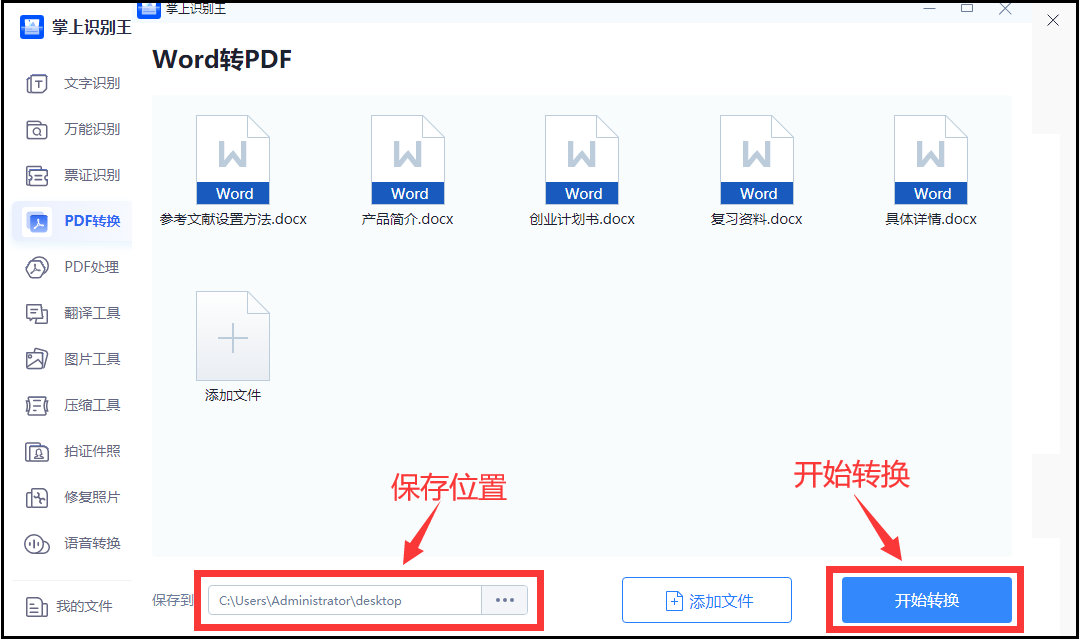1080x640 pixels.
Task: Click the 复习资料.docx file name
Action: [x=757, y=220]
